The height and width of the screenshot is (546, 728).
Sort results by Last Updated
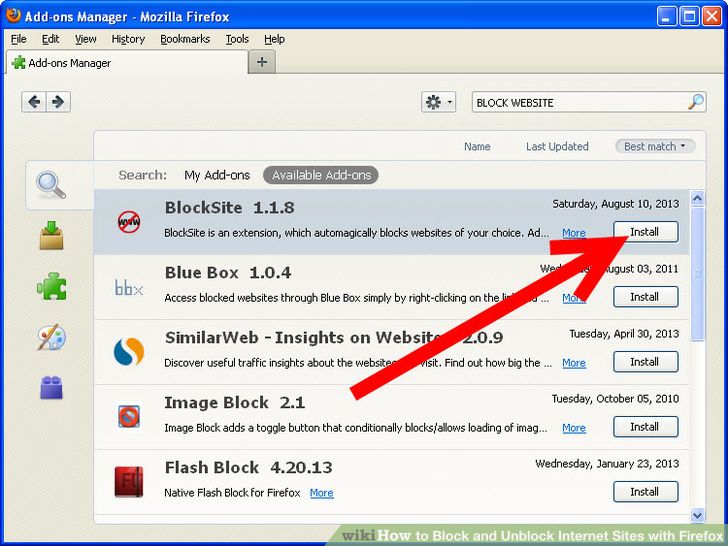click(557, 146)
